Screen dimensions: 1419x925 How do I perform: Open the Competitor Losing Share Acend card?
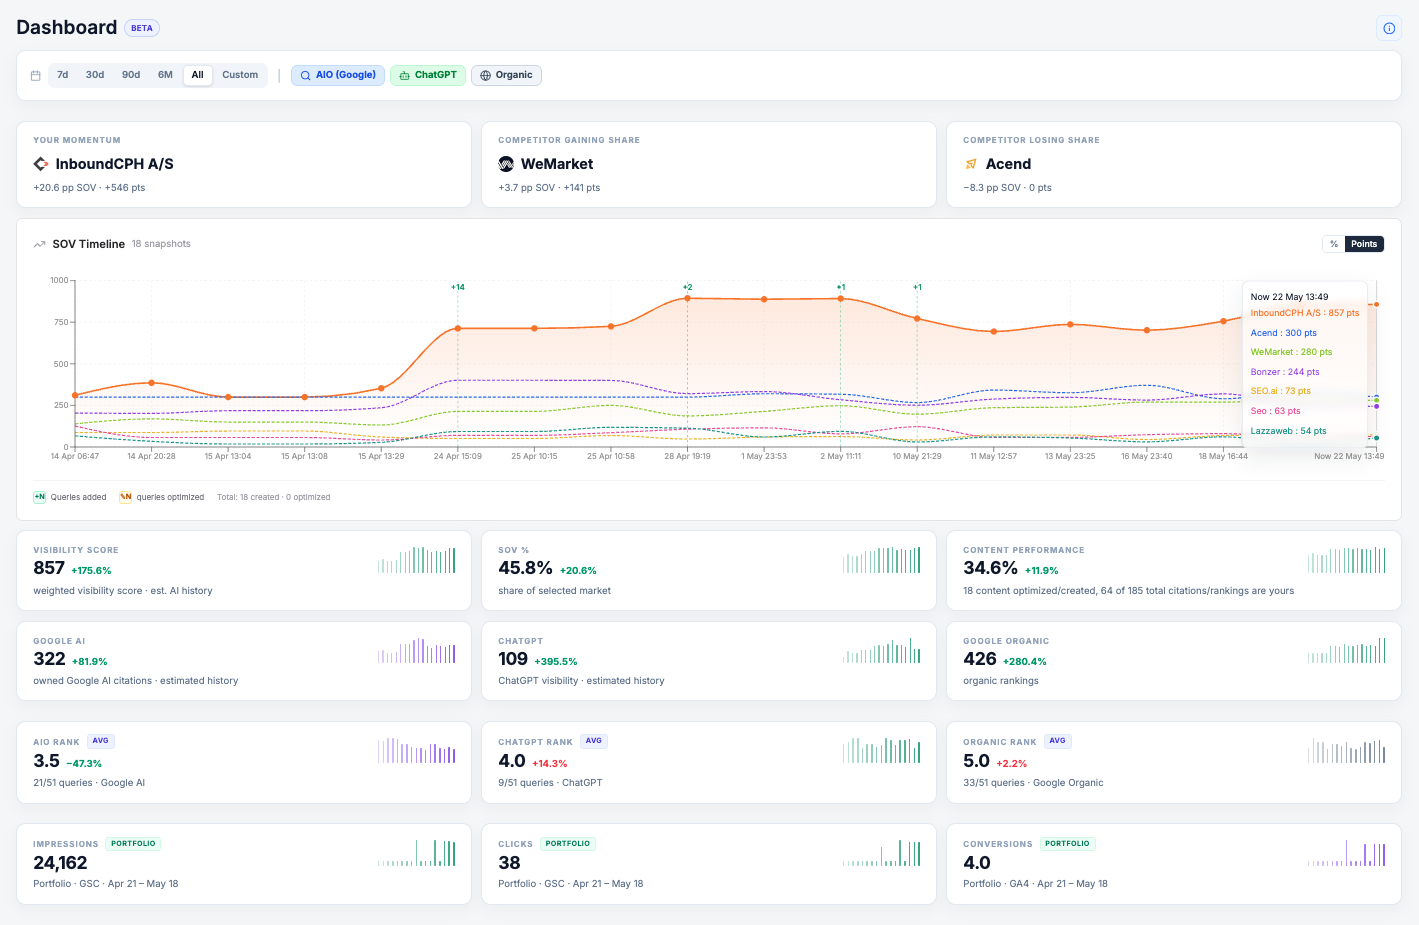pyautogui.click(x=1174, y=165)
